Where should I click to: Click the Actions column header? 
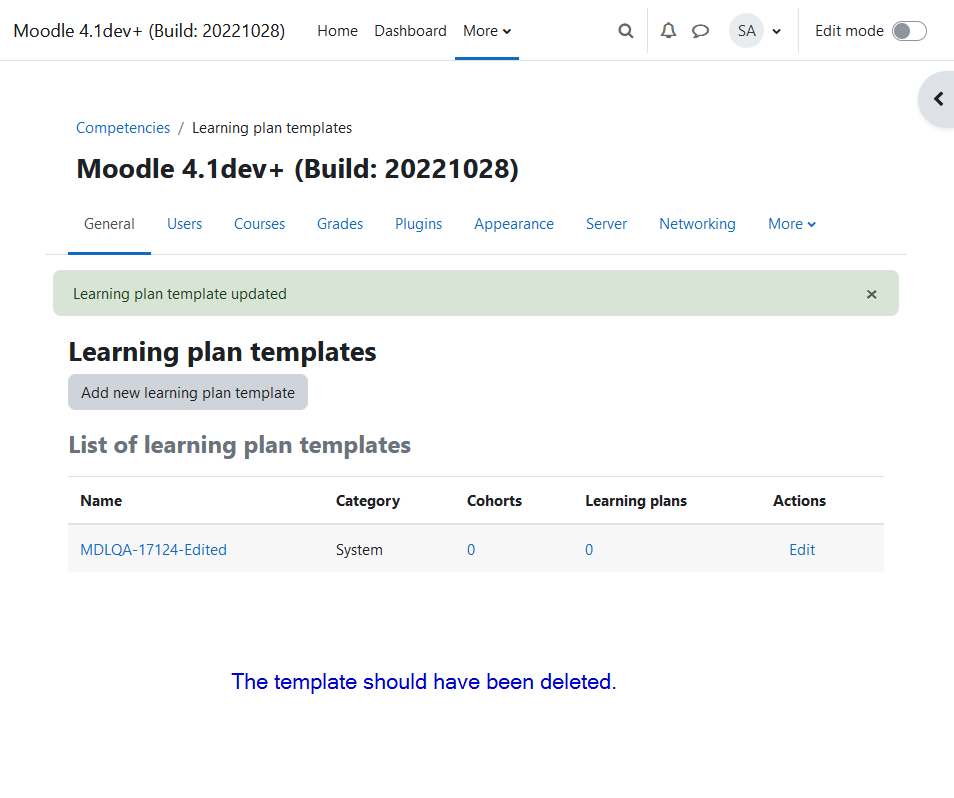coord(799,501)
